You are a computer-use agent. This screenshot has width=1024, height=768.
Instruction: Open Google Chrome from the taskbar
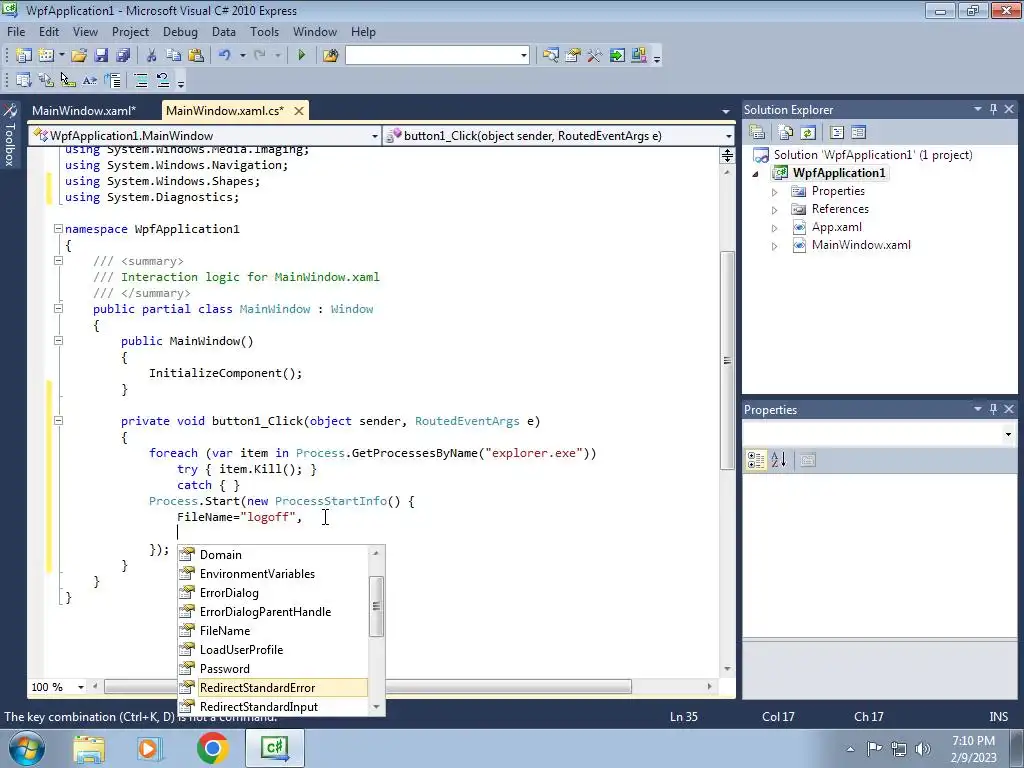tap(212, 748)
